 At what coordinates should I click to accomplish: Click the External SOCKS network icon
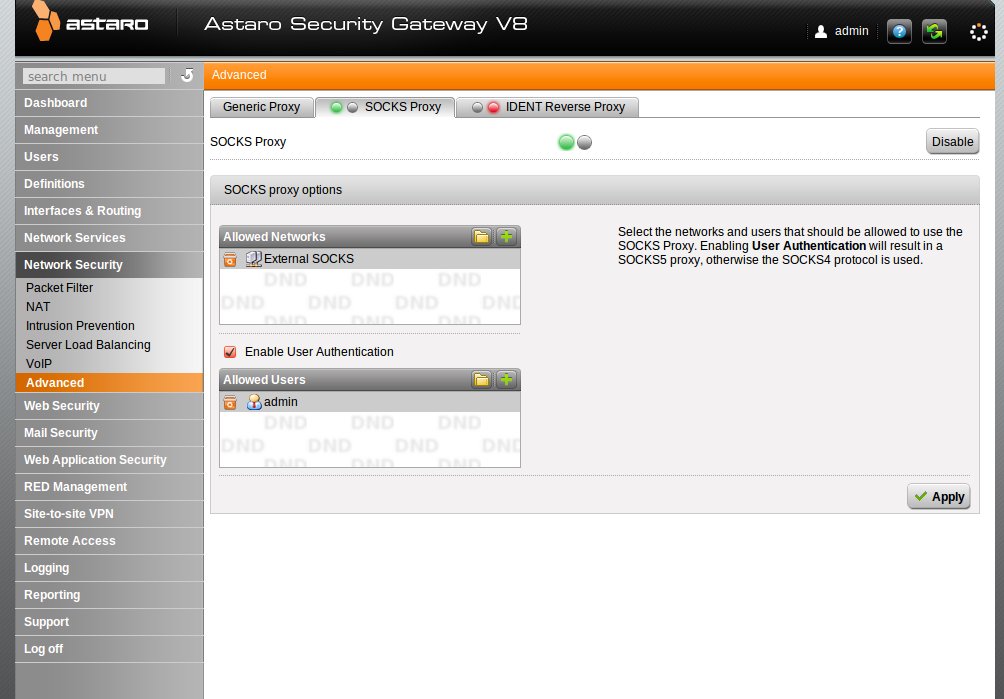point(254,259)
